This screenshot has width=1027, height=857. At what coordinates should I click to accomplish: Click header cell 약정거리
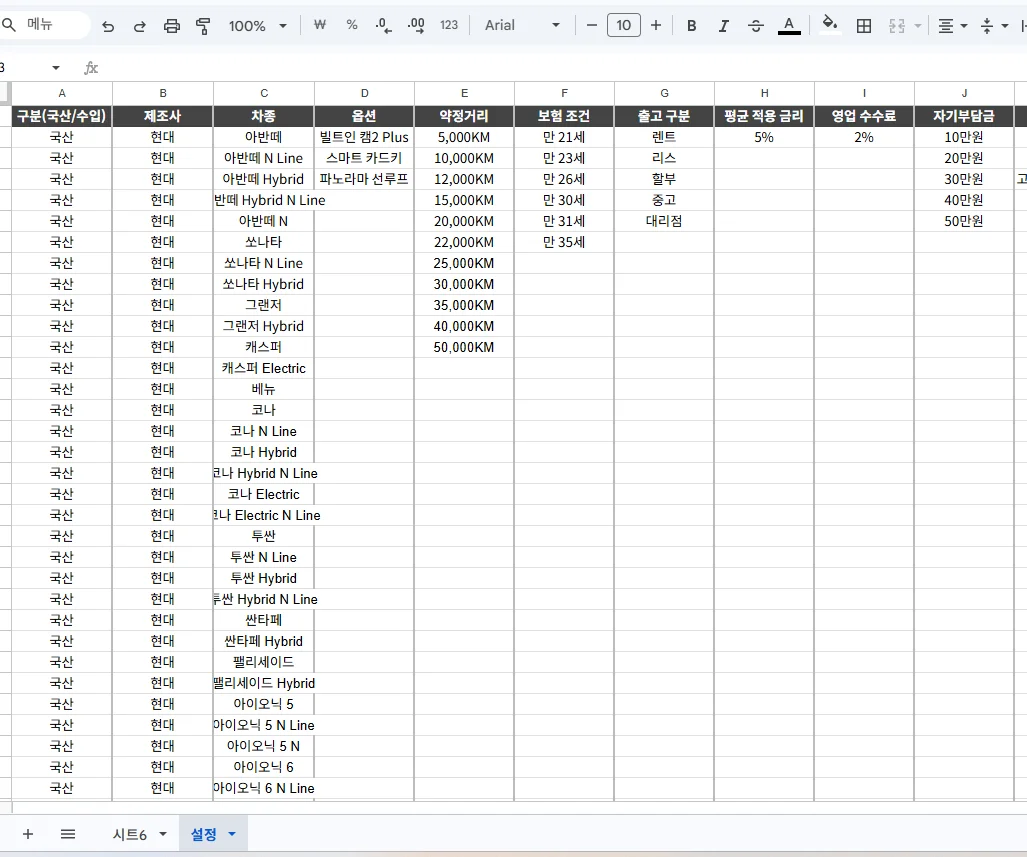(x=464, y=116)
